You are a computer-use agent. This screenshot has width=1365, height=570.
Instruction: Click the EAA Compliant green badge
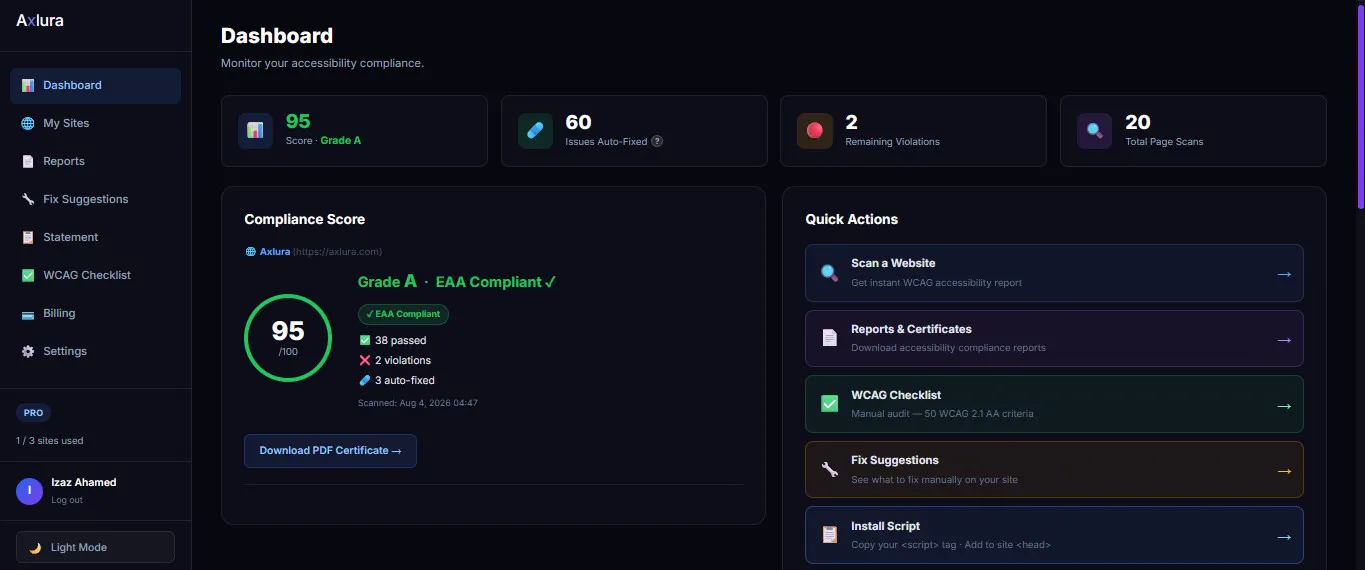(x=404, y=314)
